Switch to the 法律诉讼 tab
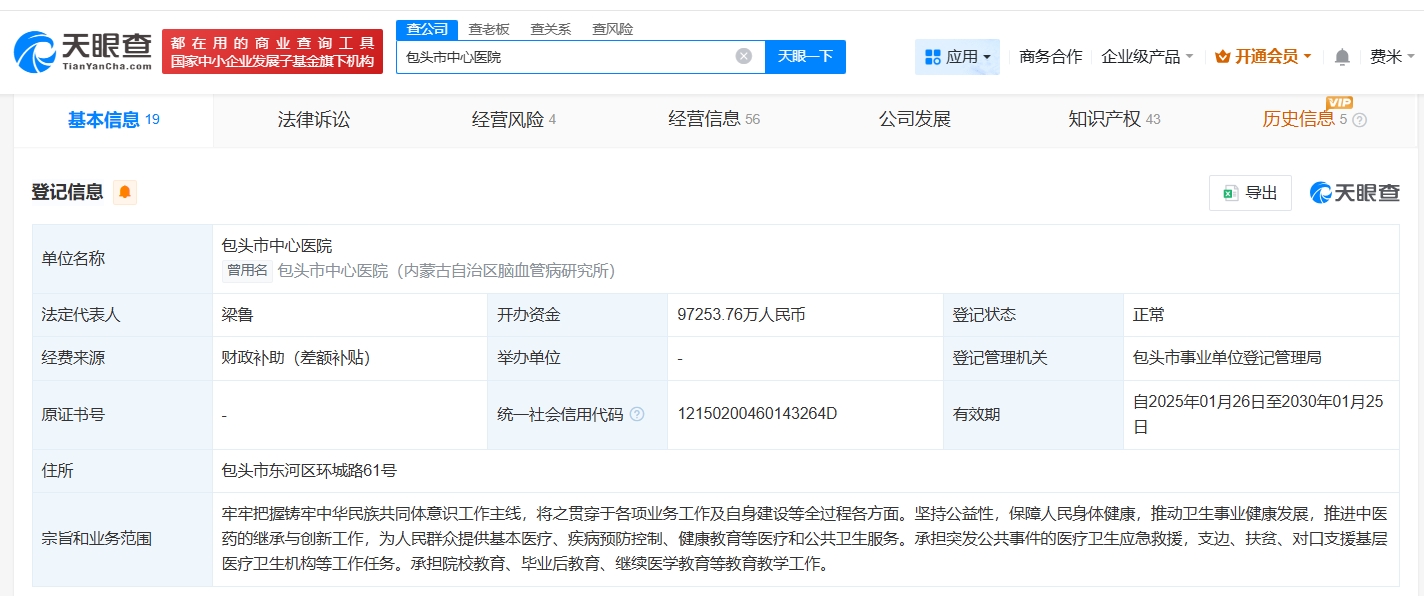The image size is (1424, 596). coord(314,120)
